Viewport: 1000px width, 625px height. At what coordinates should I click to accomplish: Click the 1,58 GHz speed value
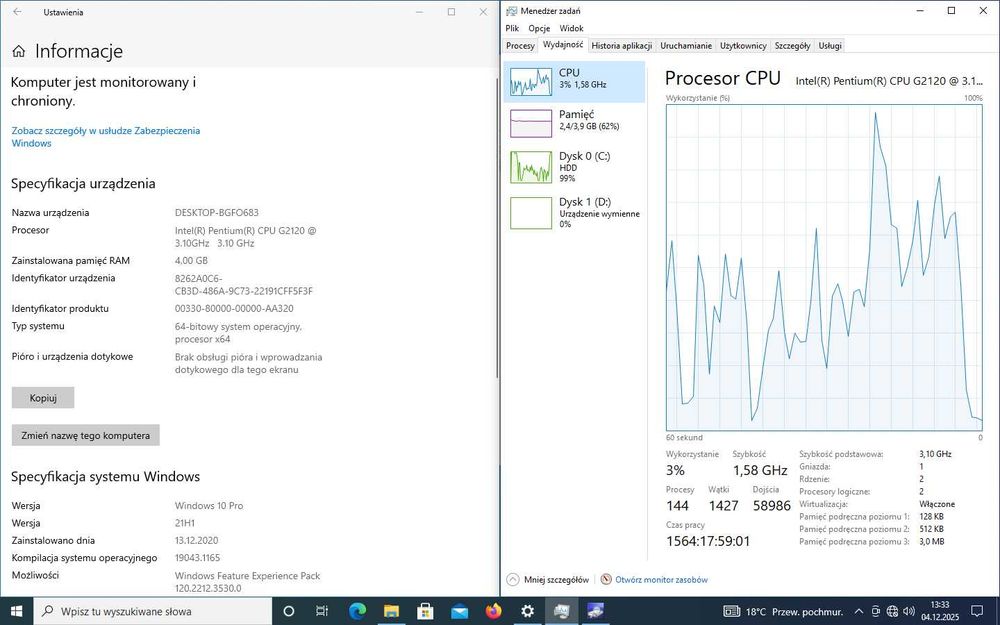pyautogui.click(x=760, y=471)
